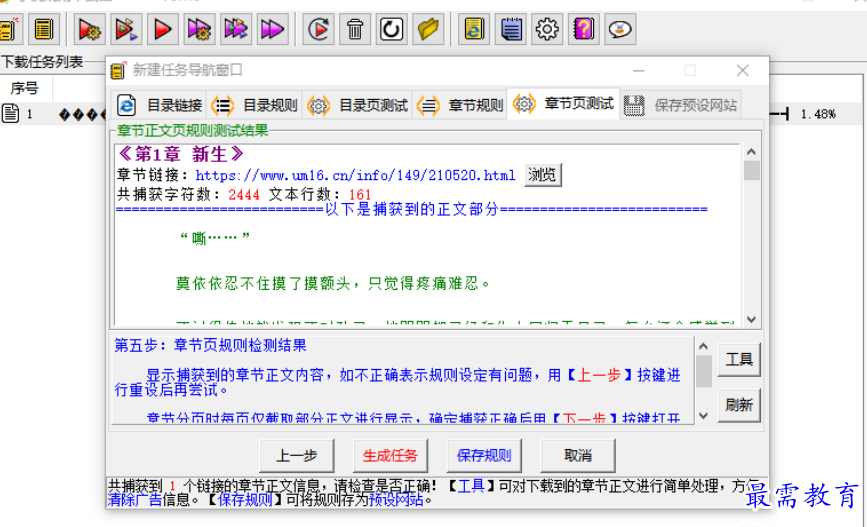
Task: Click the browser notebook icon in toolbar
Action: click(474, 29)
